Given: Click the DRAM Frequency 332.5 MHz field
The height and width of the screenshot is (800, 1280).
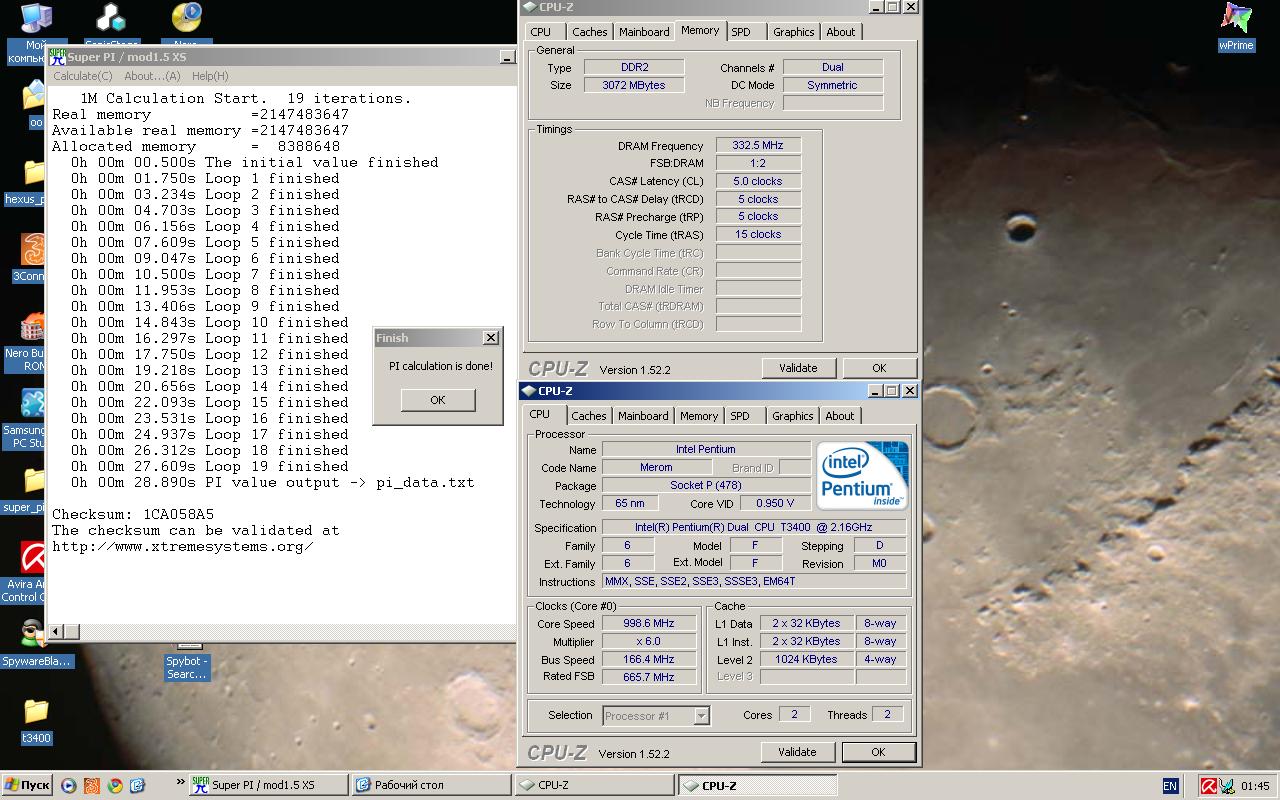Looking at the screenshot, I should tap(758, 145).
